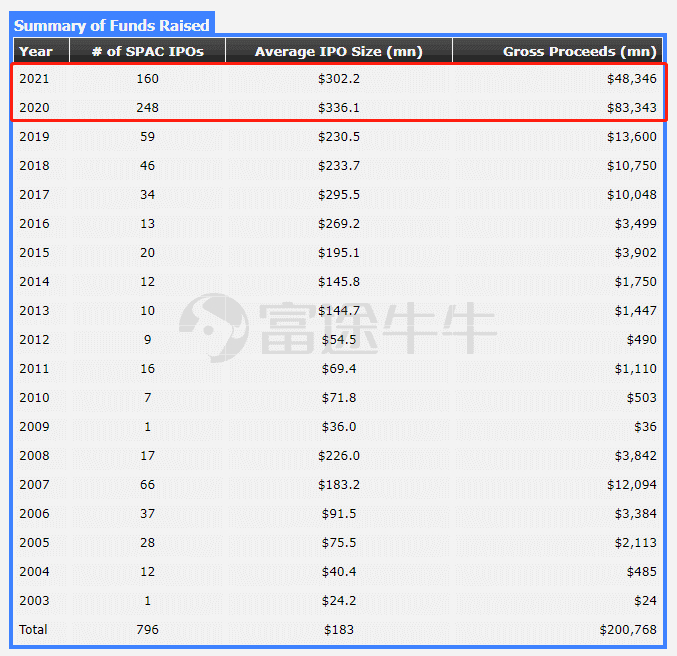
Task: Select the '# of SPAC IPOs' column header
Action: click(x=148, y=51)
